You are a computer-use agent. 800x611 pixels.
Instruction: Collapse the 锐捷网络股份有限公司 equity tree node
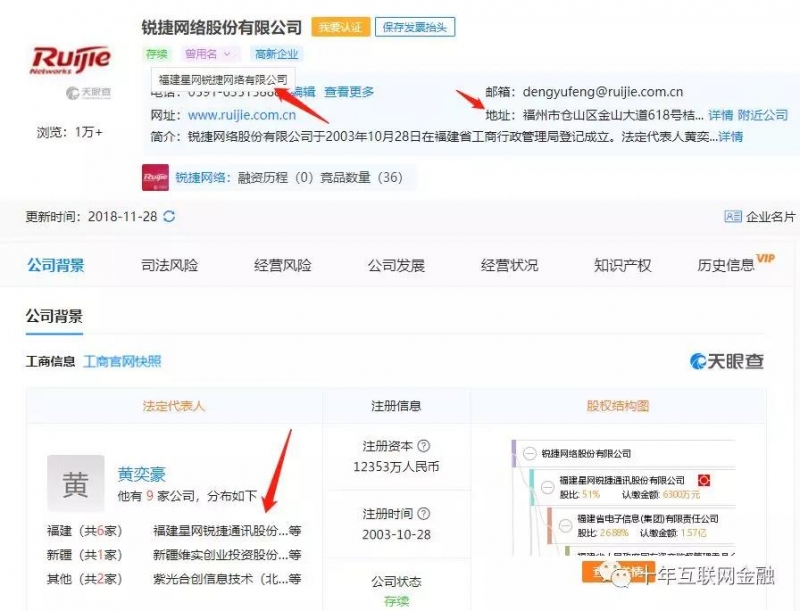pyautogui.click(x=530, y=453)
